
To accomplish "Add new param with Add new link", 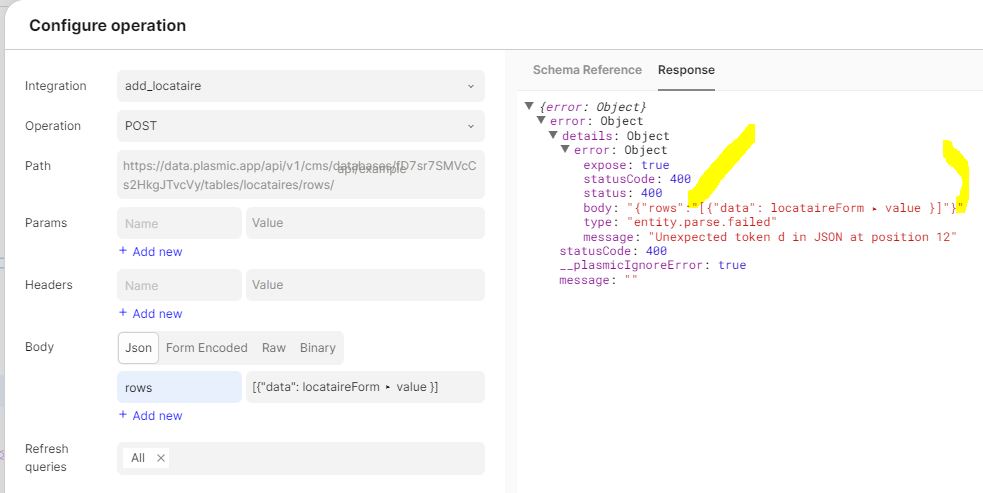I will pyautogui.click(x=150, y=252).
